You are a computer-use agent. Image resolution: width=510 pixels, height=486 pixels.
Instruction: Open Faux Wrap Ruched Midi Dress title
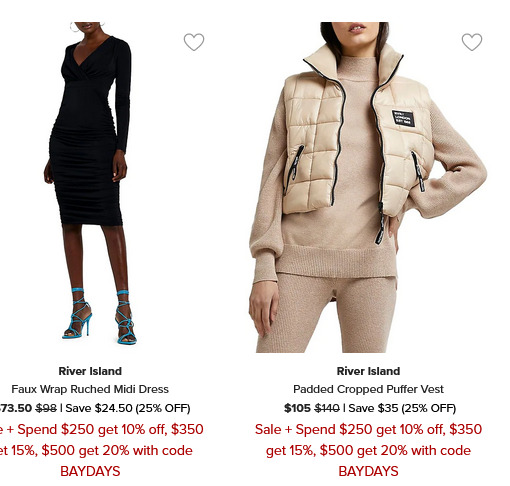click(90, 389)
